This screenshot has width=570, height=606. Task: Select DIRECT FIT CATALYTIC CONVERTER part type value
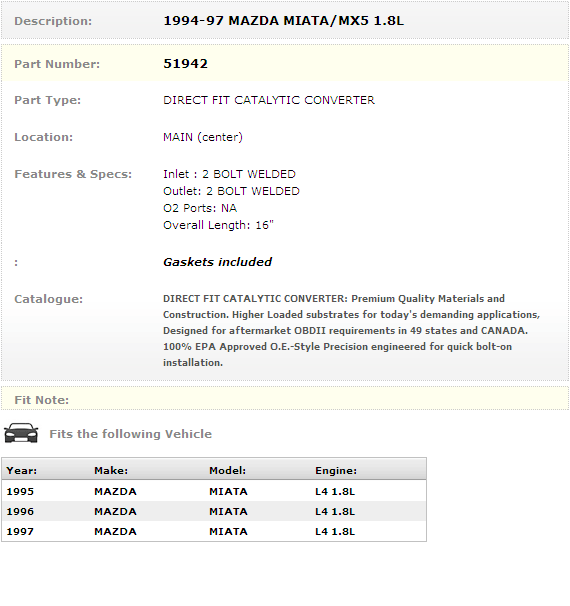click(269, 100)
